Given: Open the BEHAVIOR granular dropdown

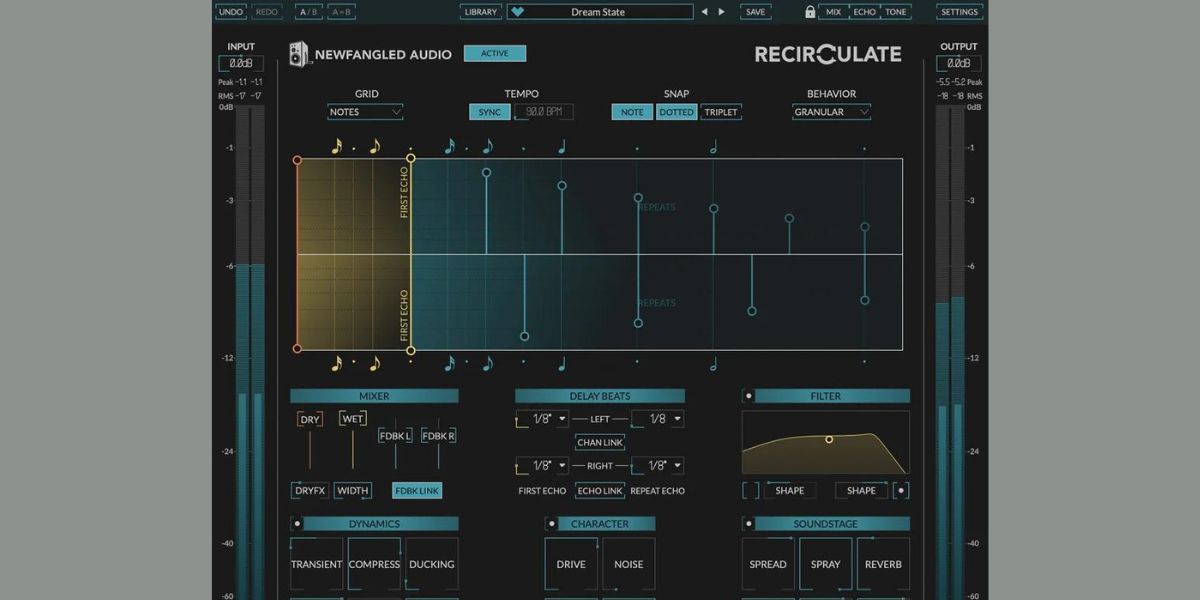Looking at the screenshot, I should [x=831, y=112].
